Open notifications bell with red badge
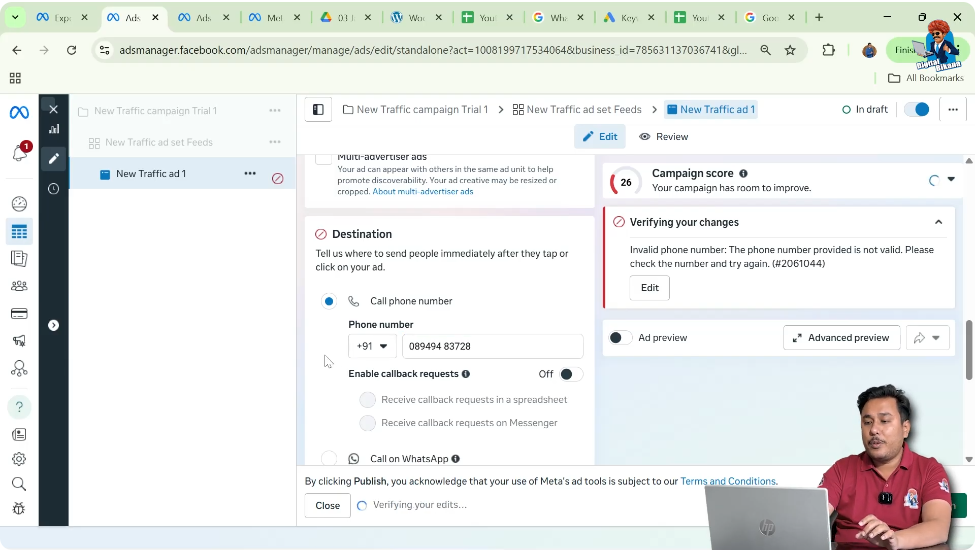 tap(20, 152)
